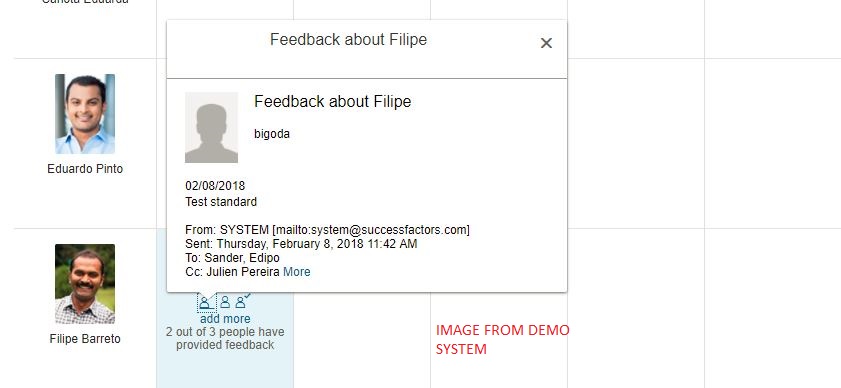Select the Filipe Barreto name label
This screenshot has height=388, width=841.
click(x=85, y=339)
